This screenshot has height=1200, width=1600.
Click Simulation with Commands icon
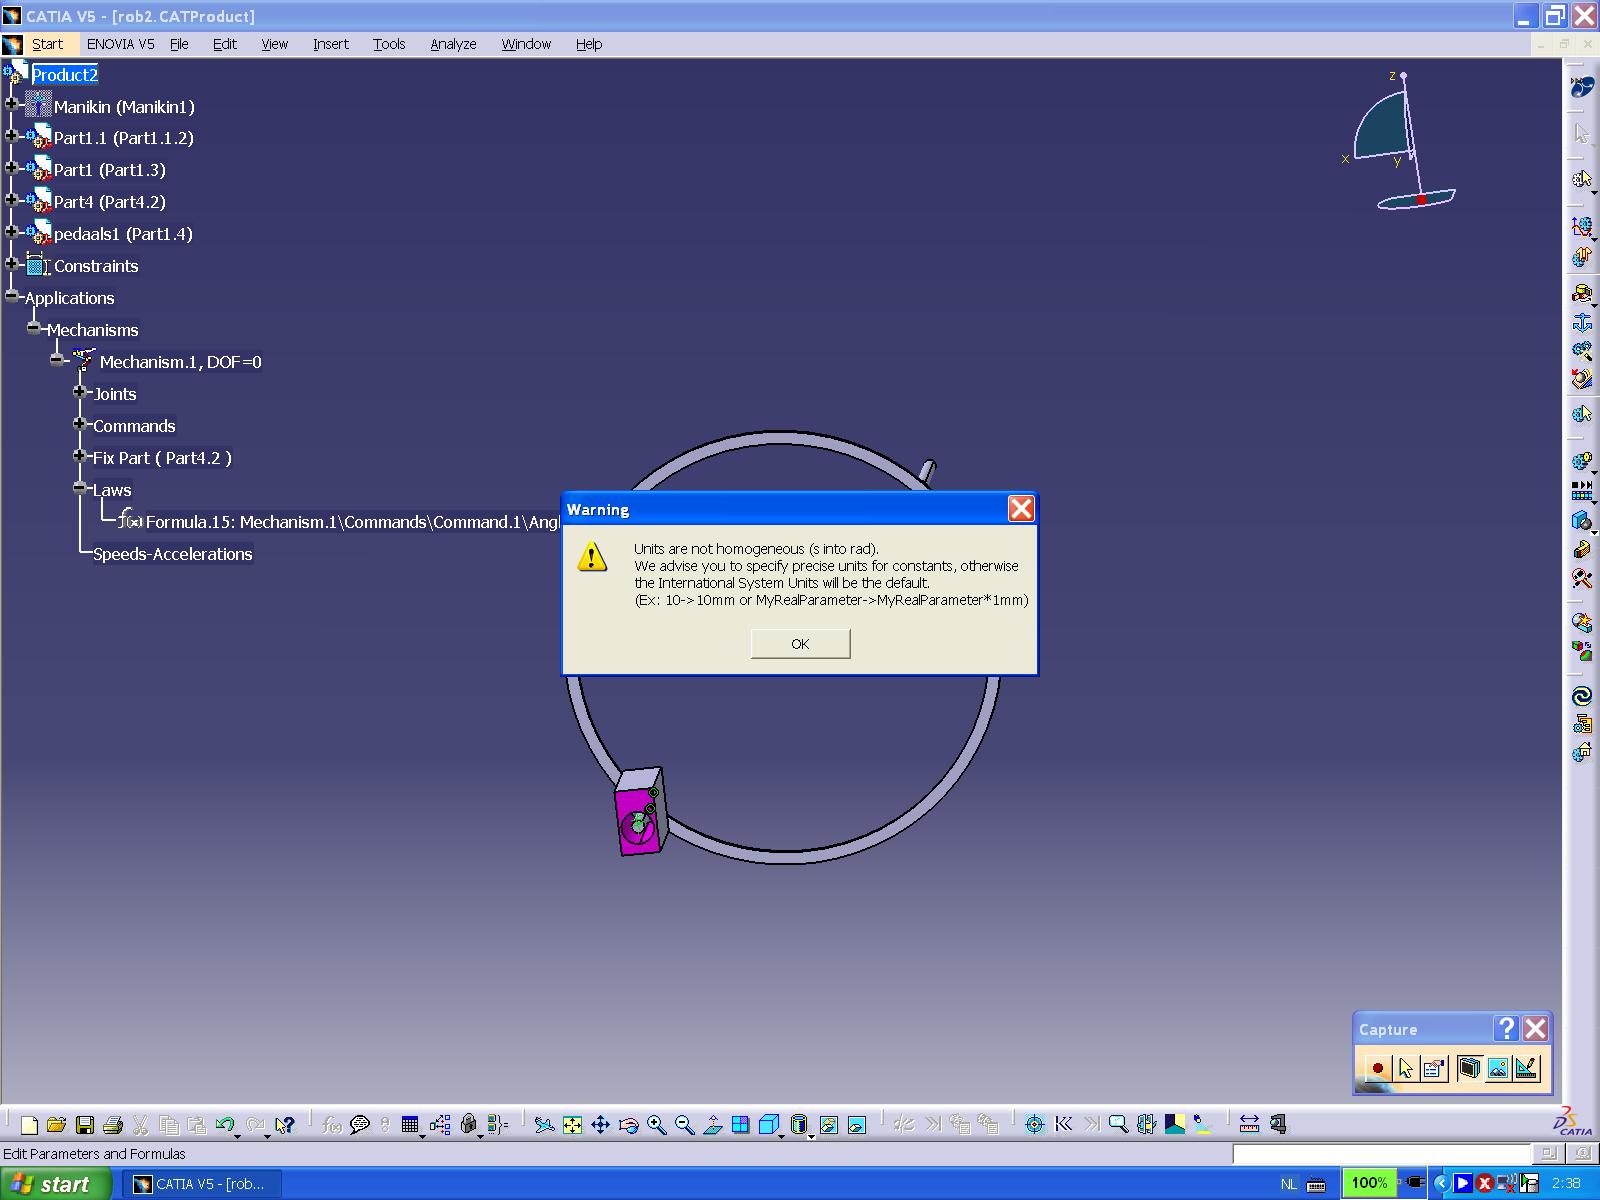coord(1581,227)
